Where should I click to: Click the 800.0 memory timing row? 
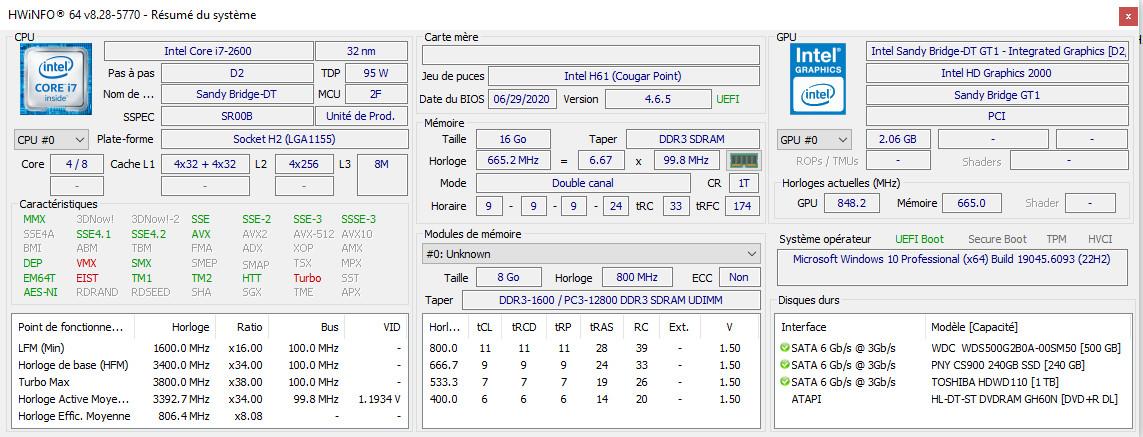tap(591, 348)
